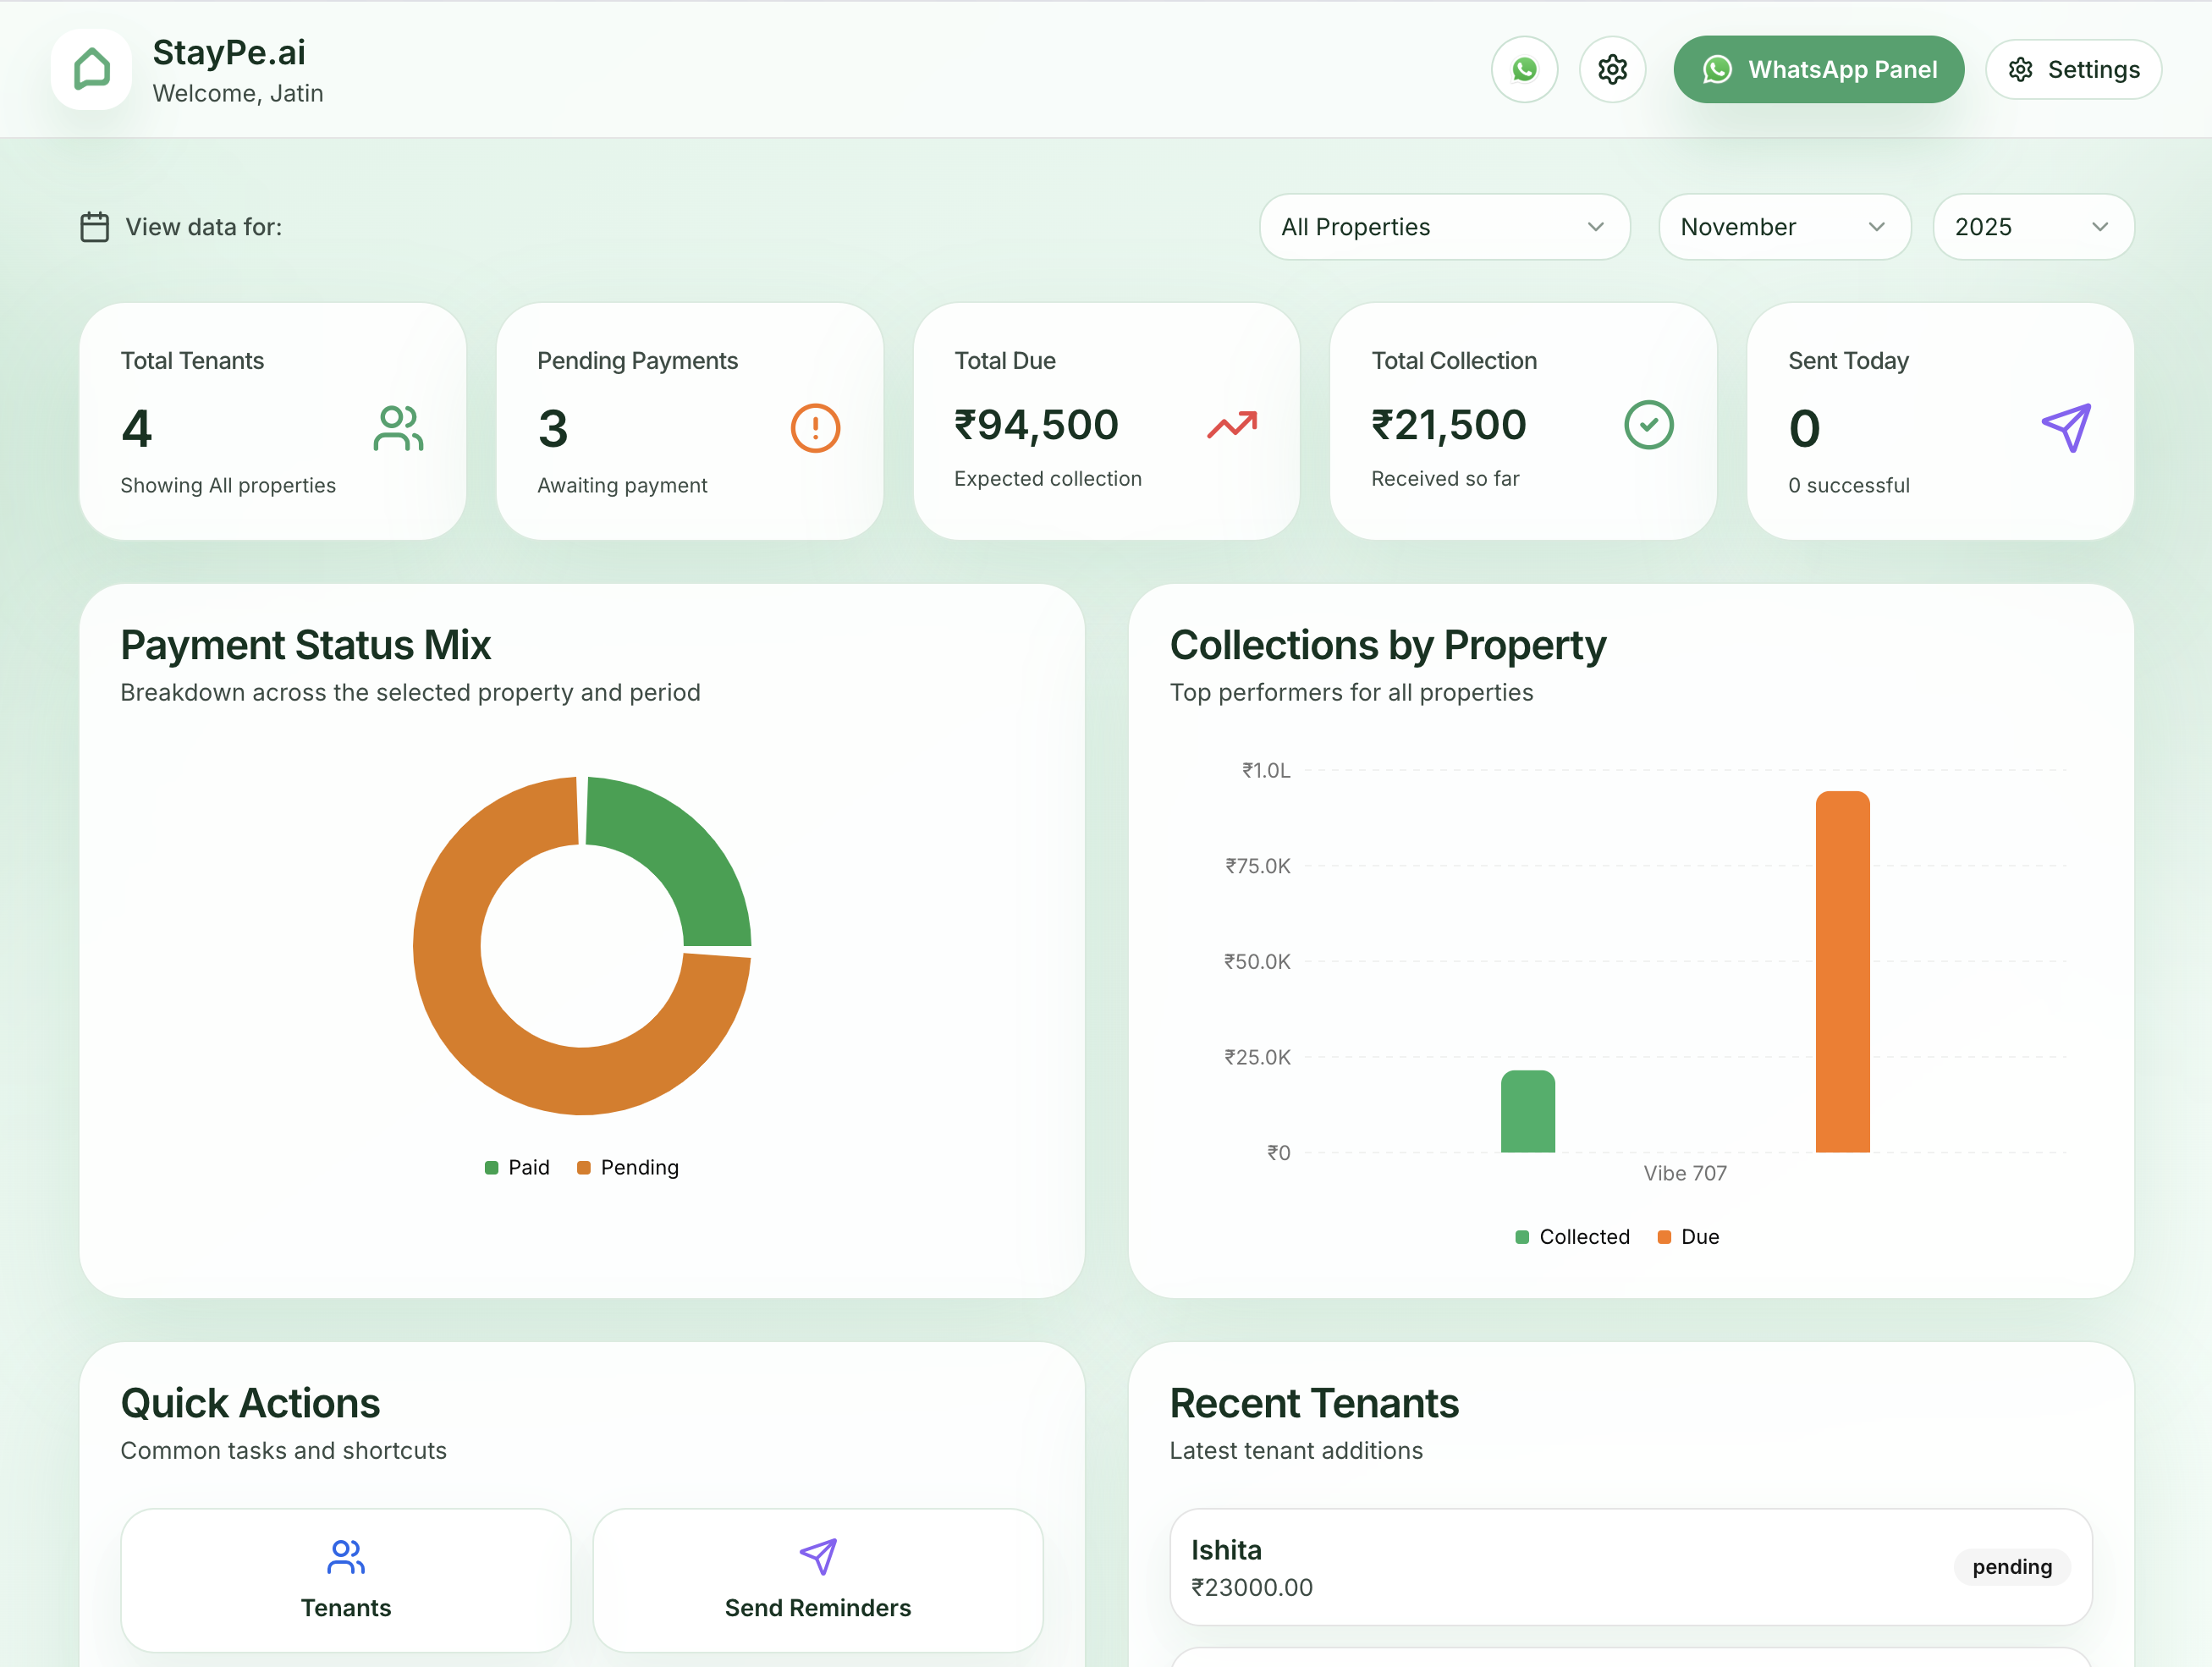Open the Settings button in header
The image size is (2212, 1667).
click(x=2073, y=69)
